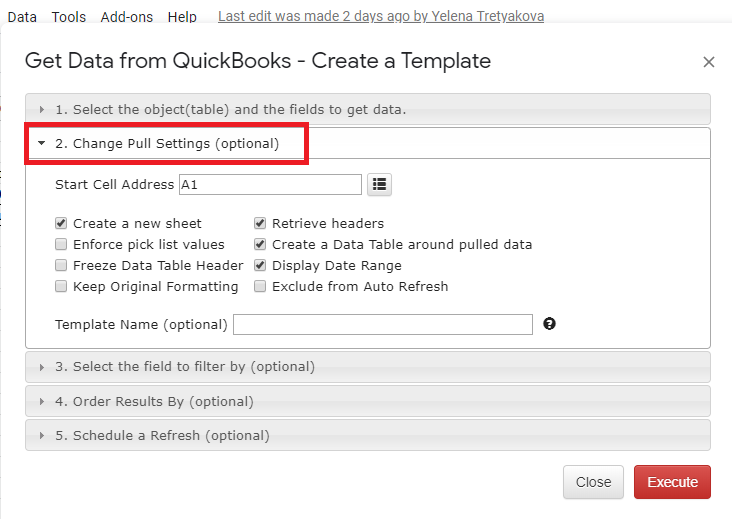Expand section 1 Select the object(table)
The image size is (732, 519).
coord(368,109)
